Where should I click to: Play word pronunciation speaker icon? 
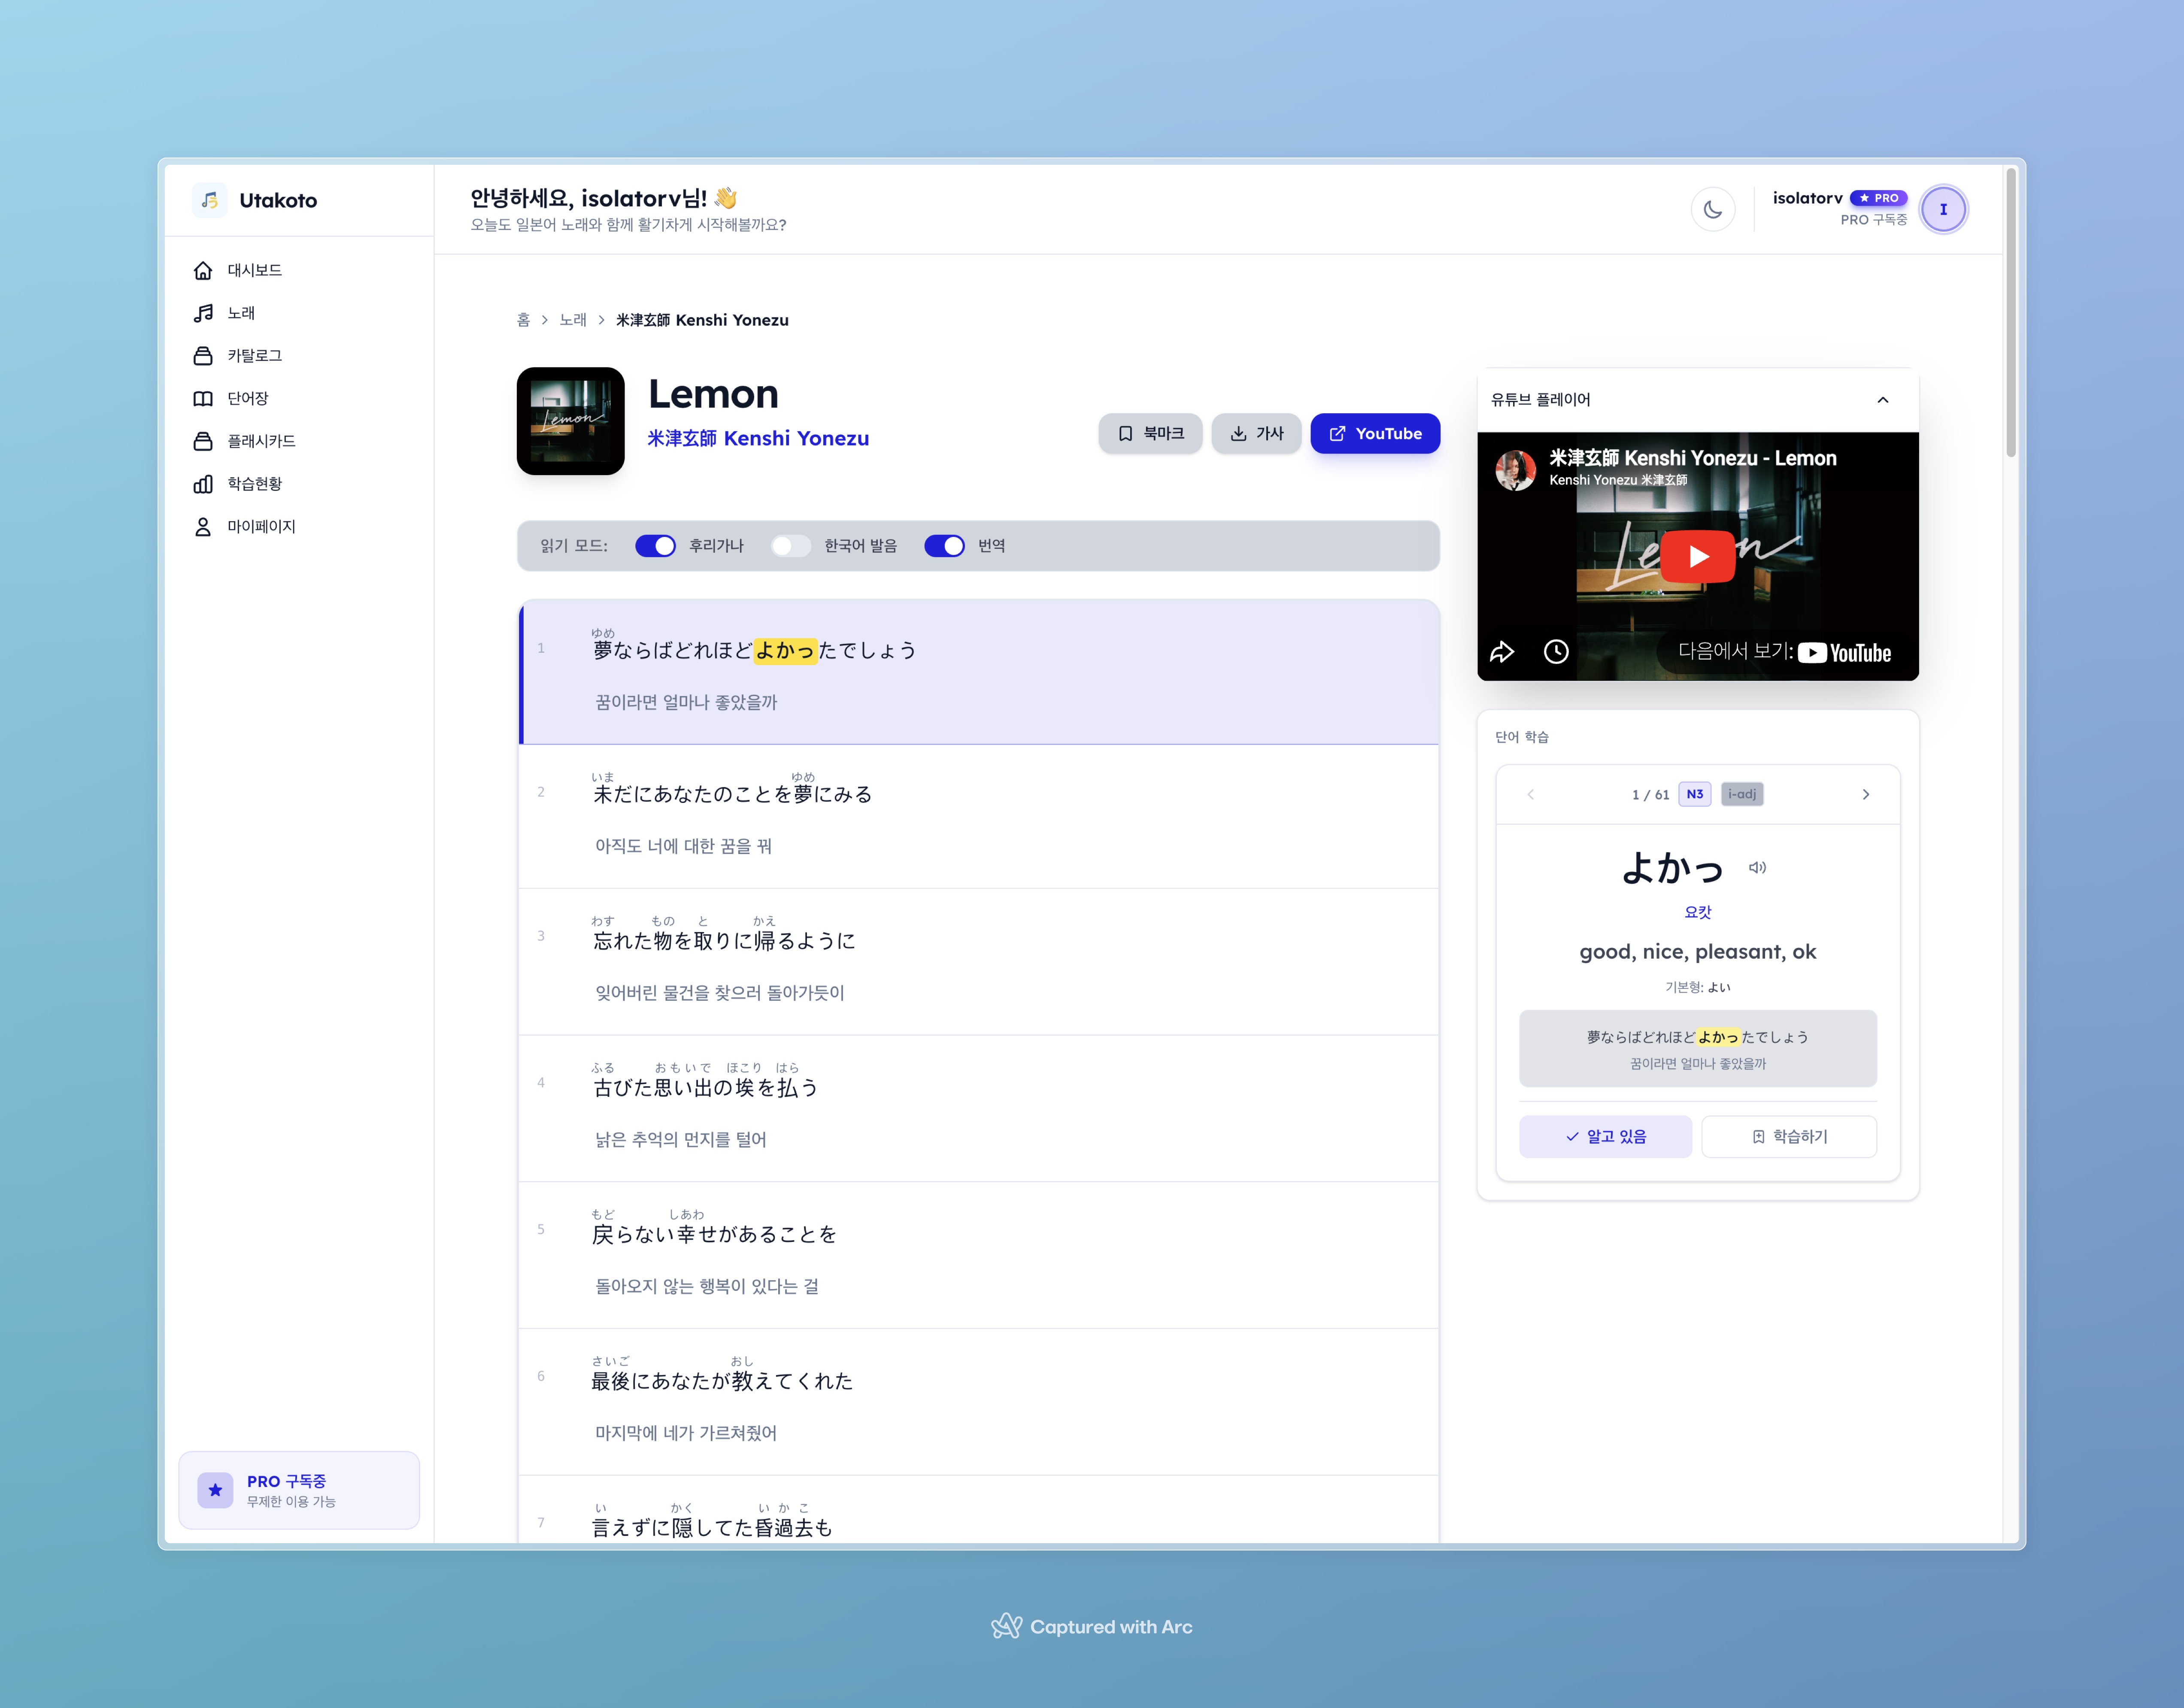[1757, 867]
